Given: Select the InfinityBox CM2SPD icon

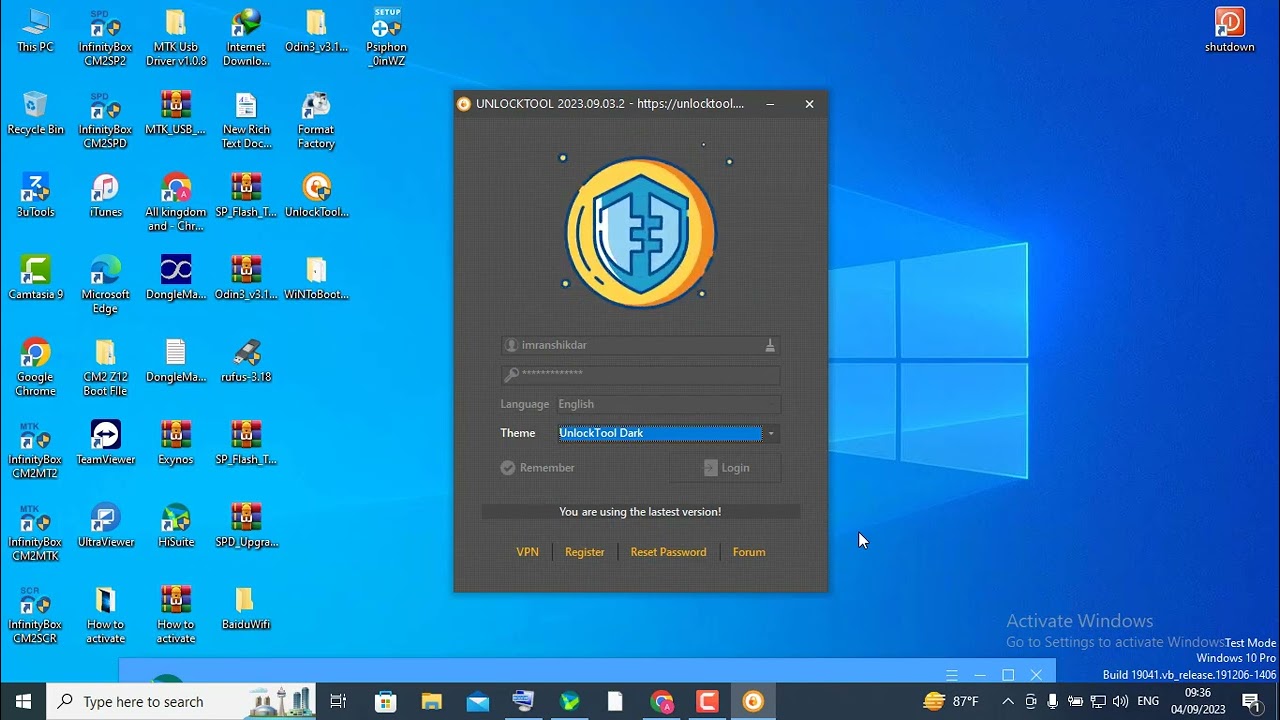Looking at the screenshot, I should pyautogui.click(x=105, y=120).
